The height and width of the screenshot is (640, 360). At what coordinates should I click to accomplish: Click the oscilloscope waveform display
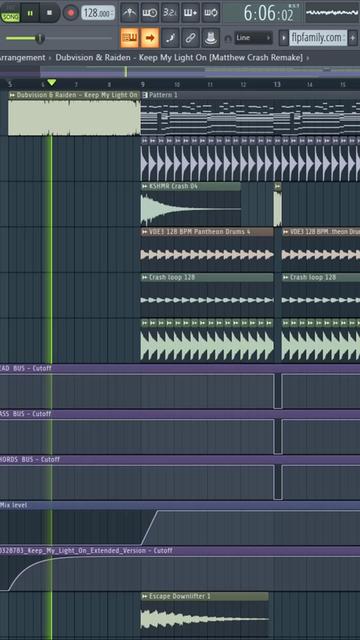(332, 13)
